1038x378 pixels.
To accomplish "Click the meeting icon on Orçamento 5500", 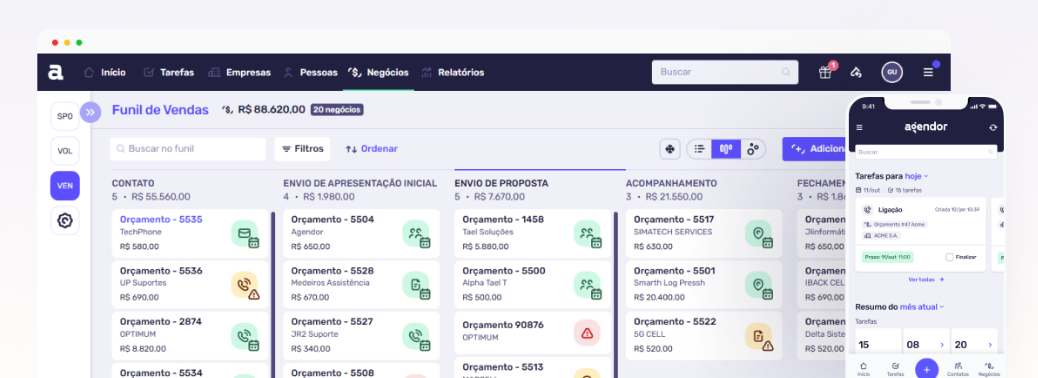I will [x=587, y=285].
